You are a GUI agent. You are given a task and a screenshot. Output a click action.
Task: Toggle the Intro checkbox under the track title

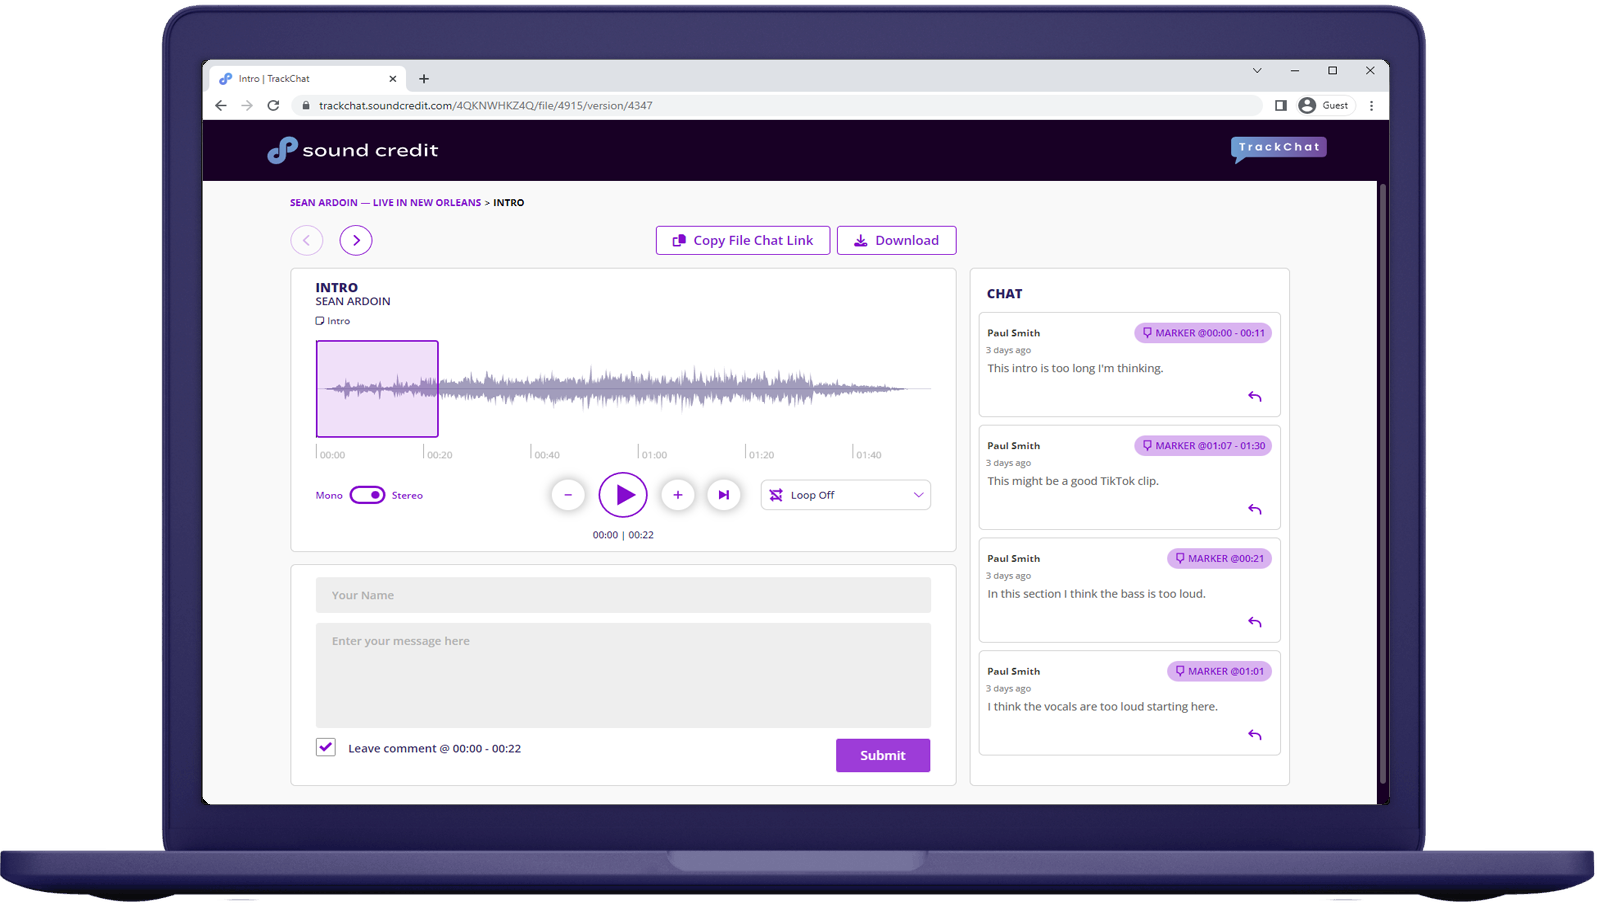318,320
